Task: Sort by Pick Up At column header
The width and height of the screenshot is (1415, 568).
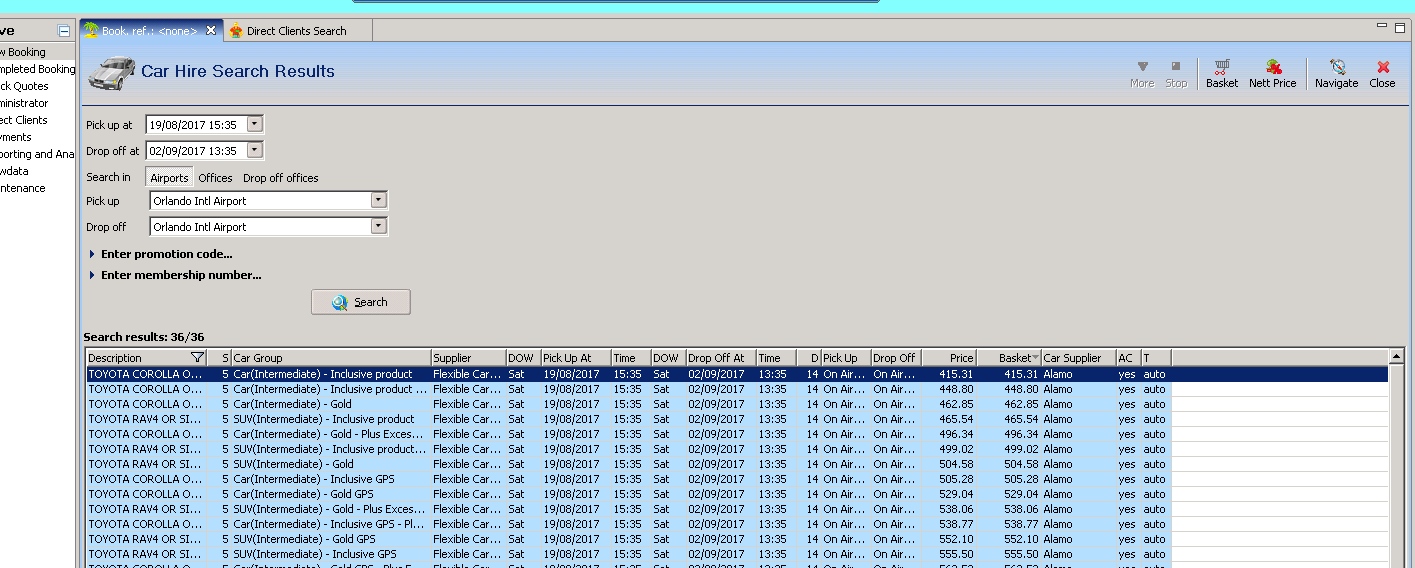Action: pos(576,358)
